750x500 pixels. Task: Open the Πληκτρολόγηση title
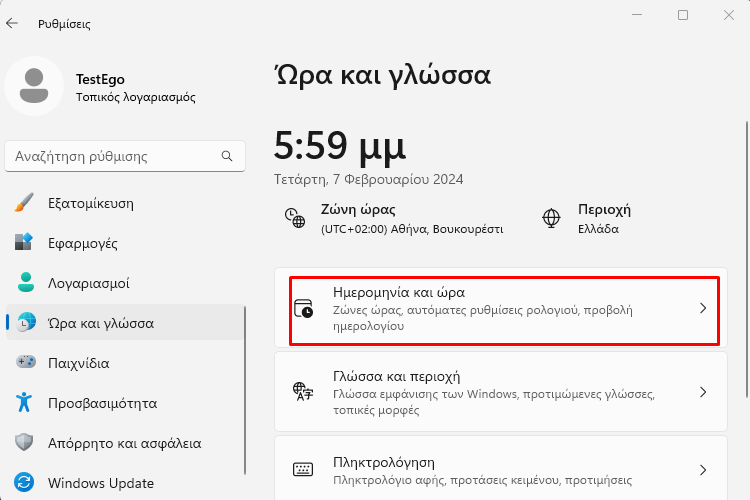[384, 463]
